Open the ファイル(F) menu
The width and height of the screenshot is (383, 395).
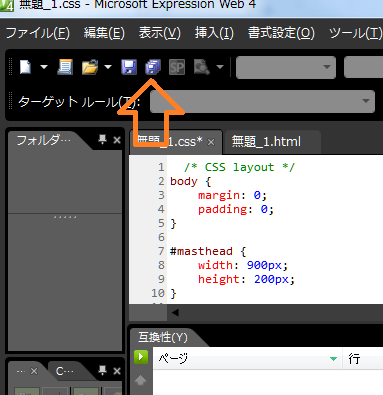(38, 33)
